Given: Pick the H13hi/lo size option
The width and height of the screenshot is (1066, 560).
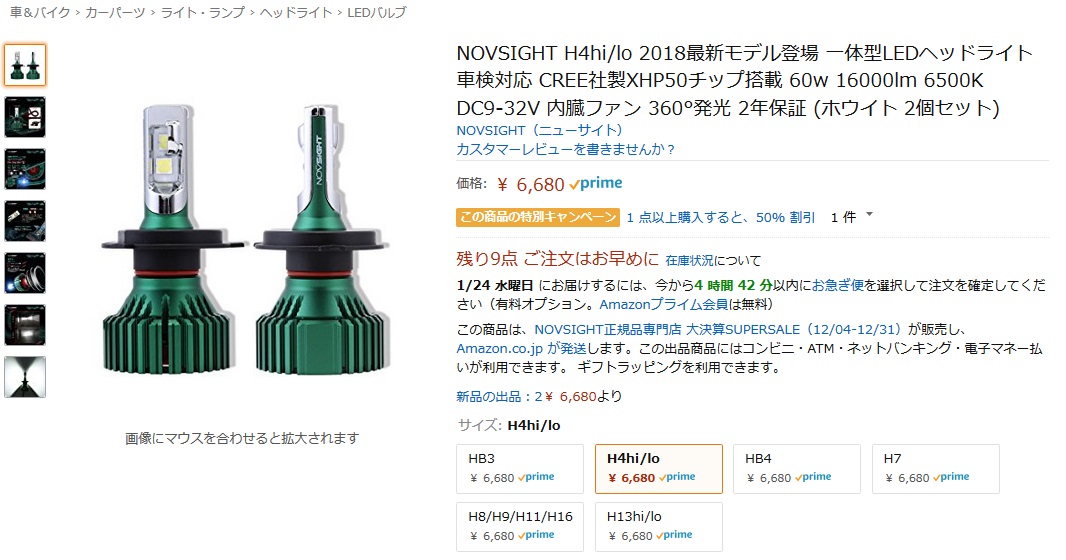Looking at the screenshot, I should coord(659,527).
